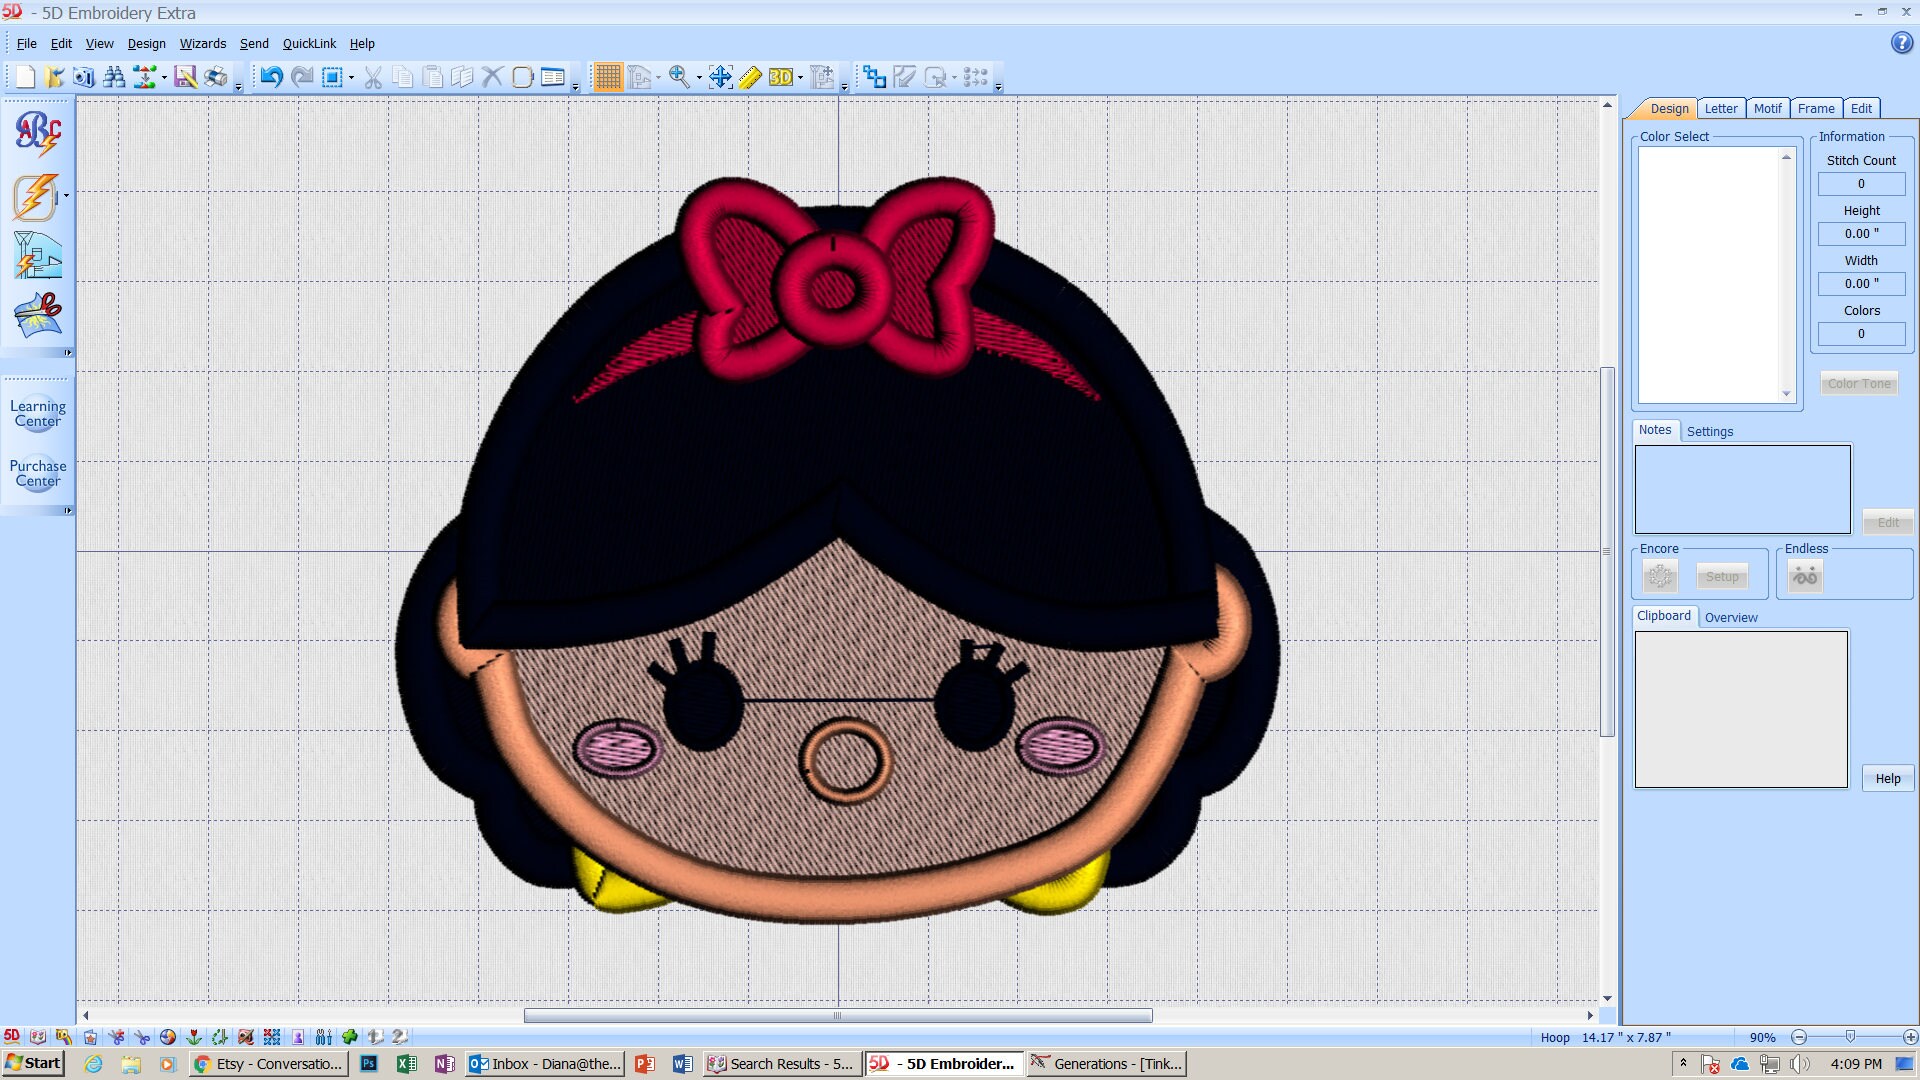Open the dropdown arrow beside the Insert icon
The height and width of the screenshot is (1080, 1920).
(164, 78)
